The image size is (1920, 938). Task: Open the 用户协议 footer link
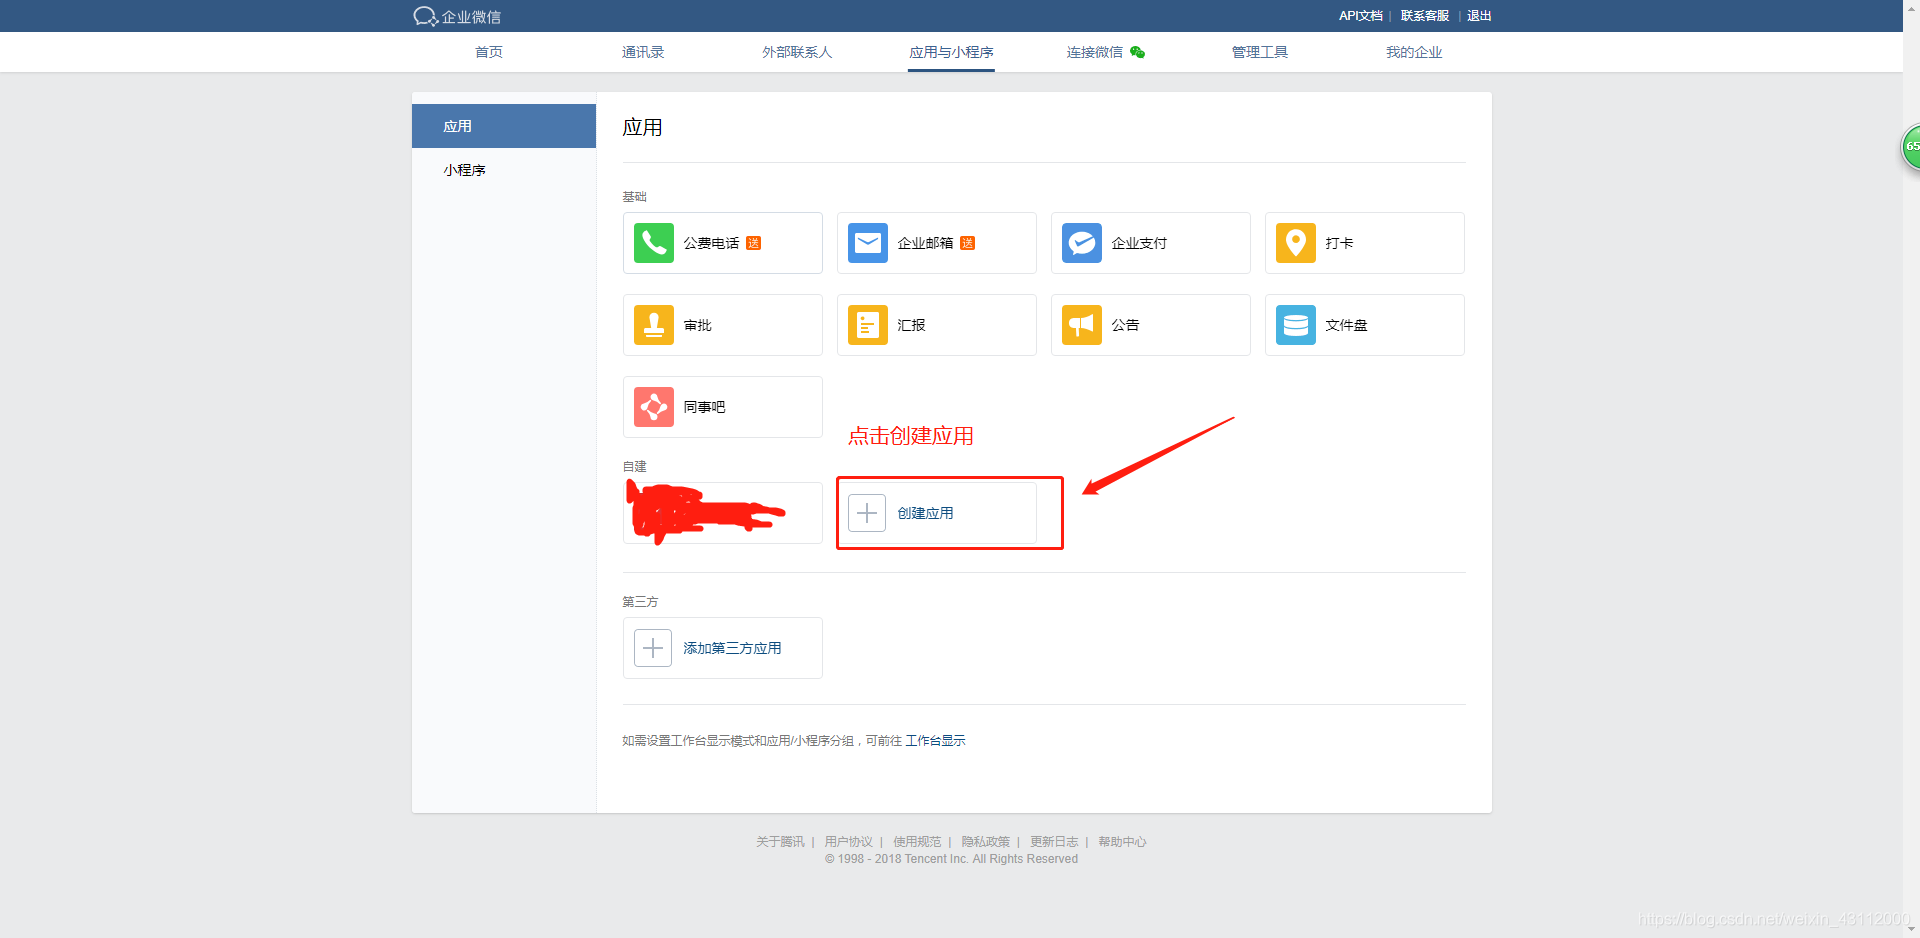[x=848, y=842]
